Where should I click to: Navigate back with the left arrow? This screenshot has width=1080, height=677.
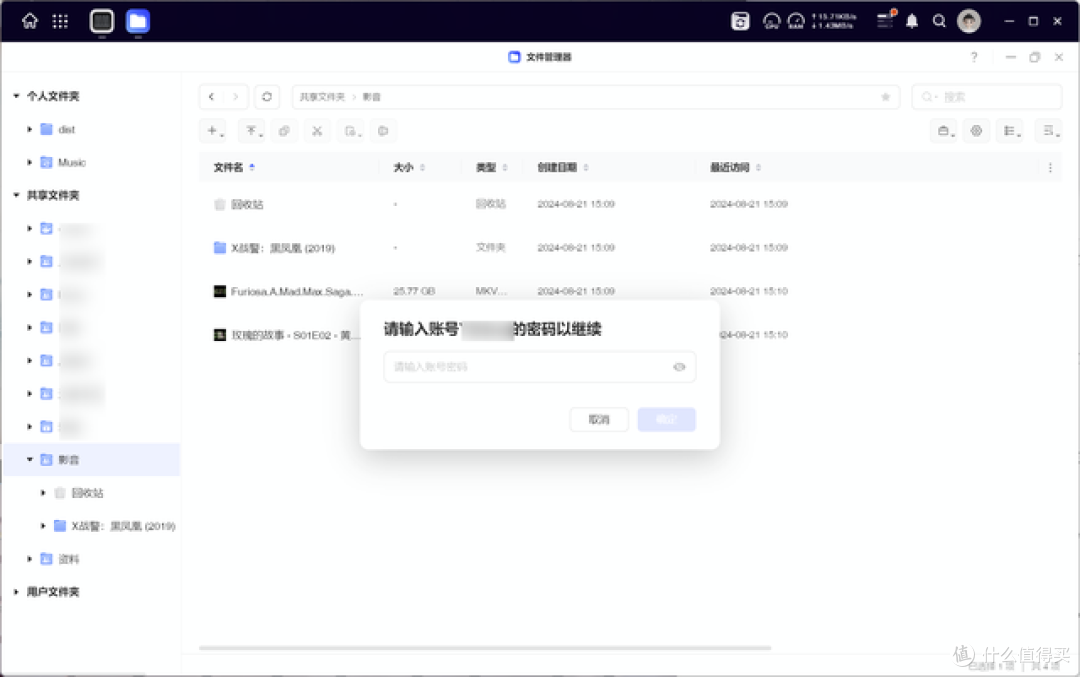pyautogui.click(x=211, y=96)
